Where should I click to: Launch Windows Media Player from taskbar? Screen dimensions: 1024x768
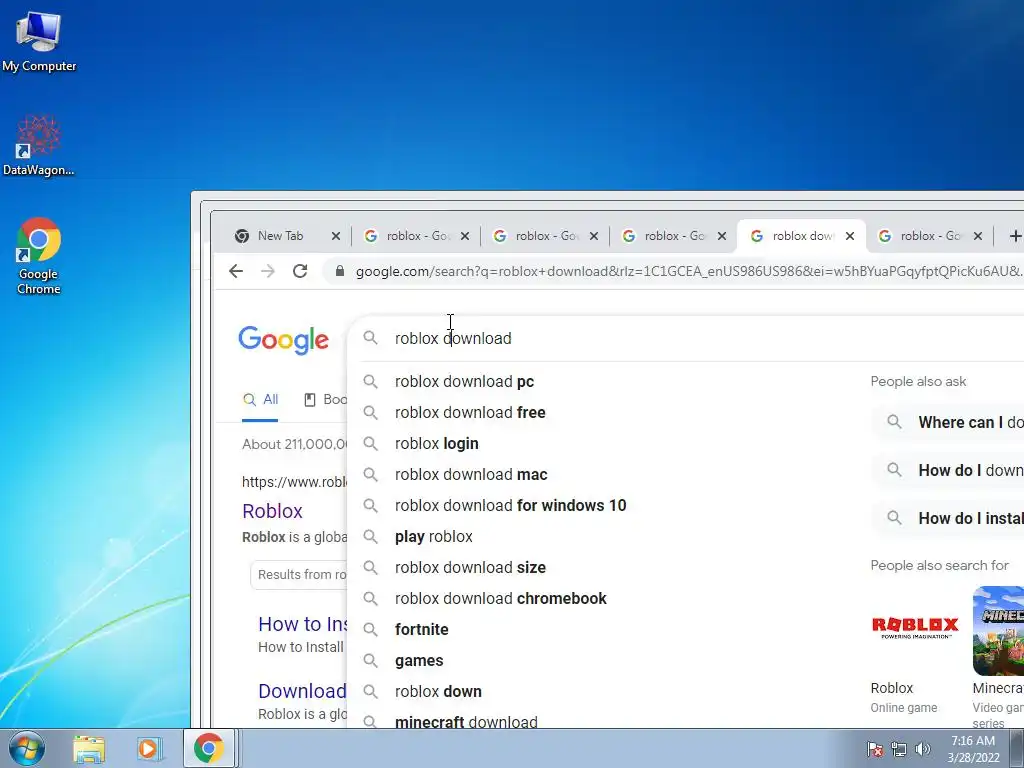148,749
